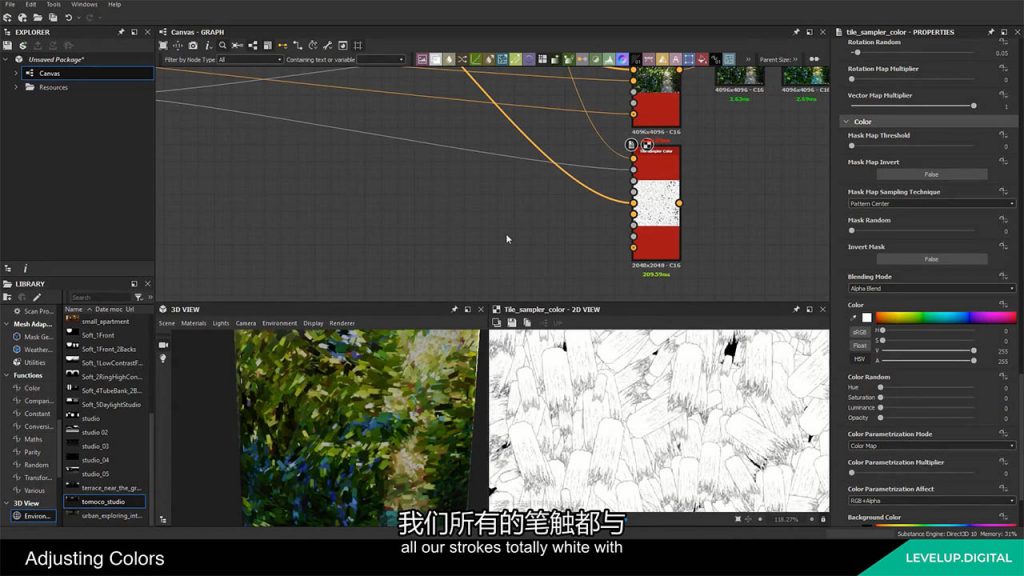Switch color mode to HSV
The image size is (1024, 576).
click(x=859, y=358)
